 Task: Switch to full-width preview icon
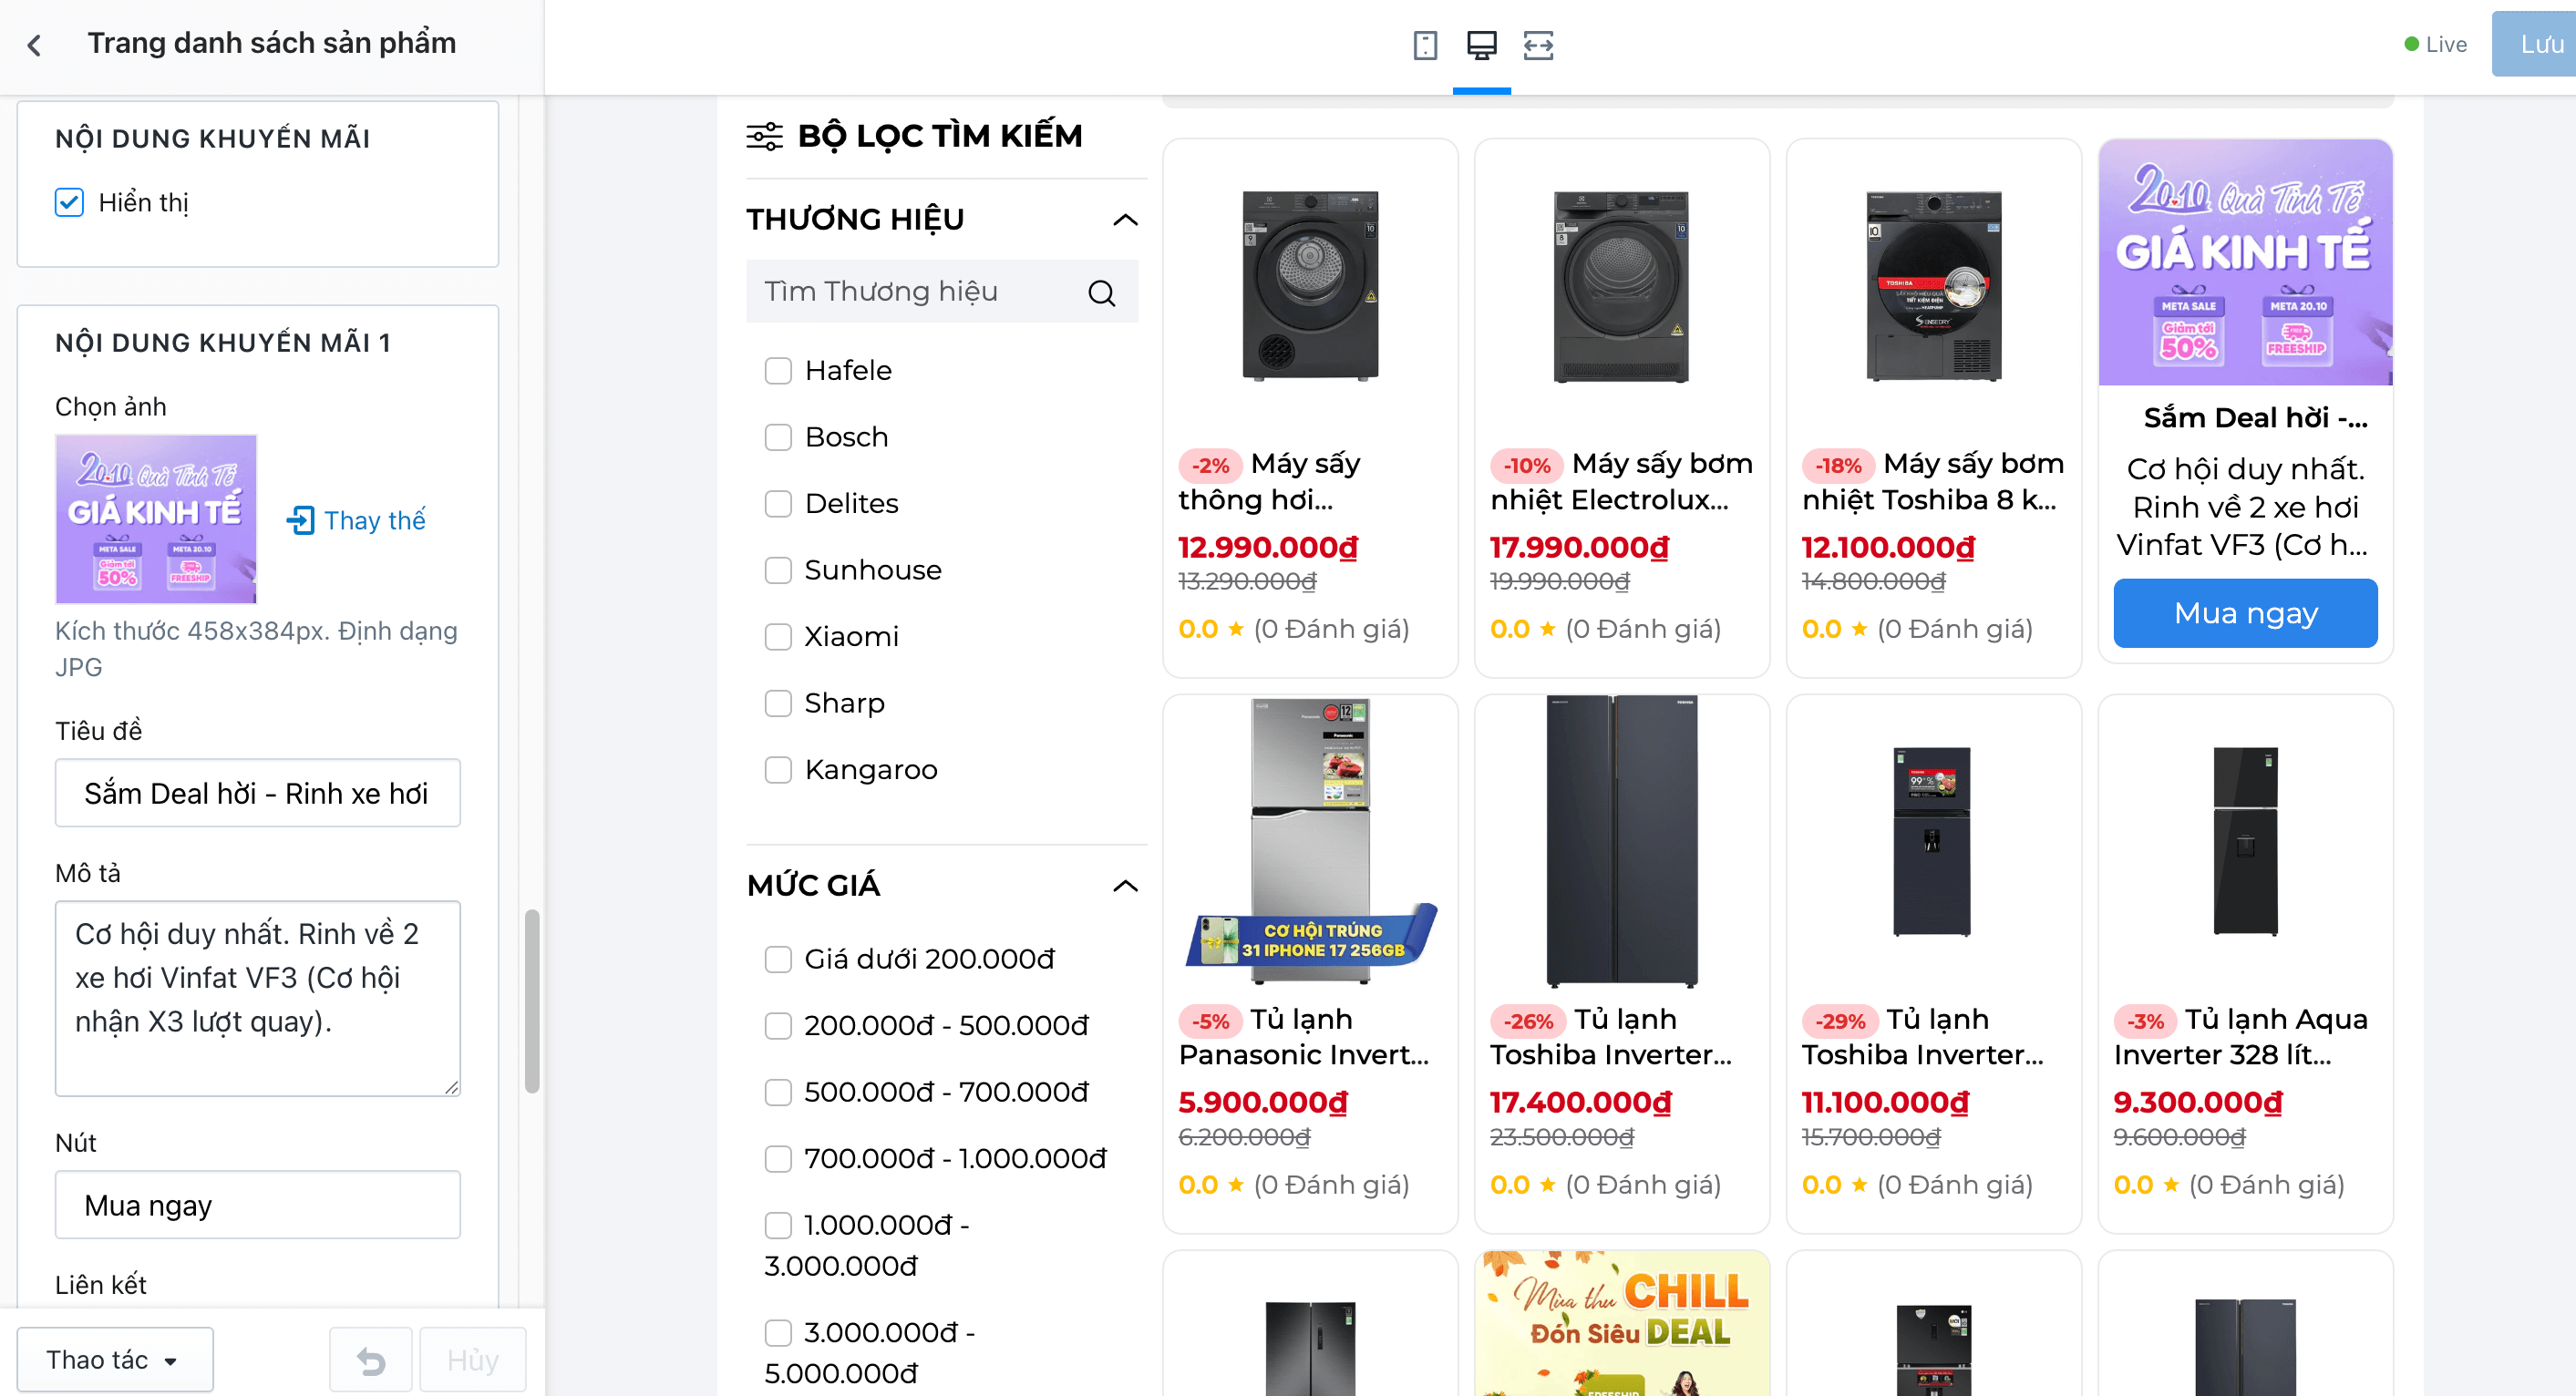coord(1538,45)
